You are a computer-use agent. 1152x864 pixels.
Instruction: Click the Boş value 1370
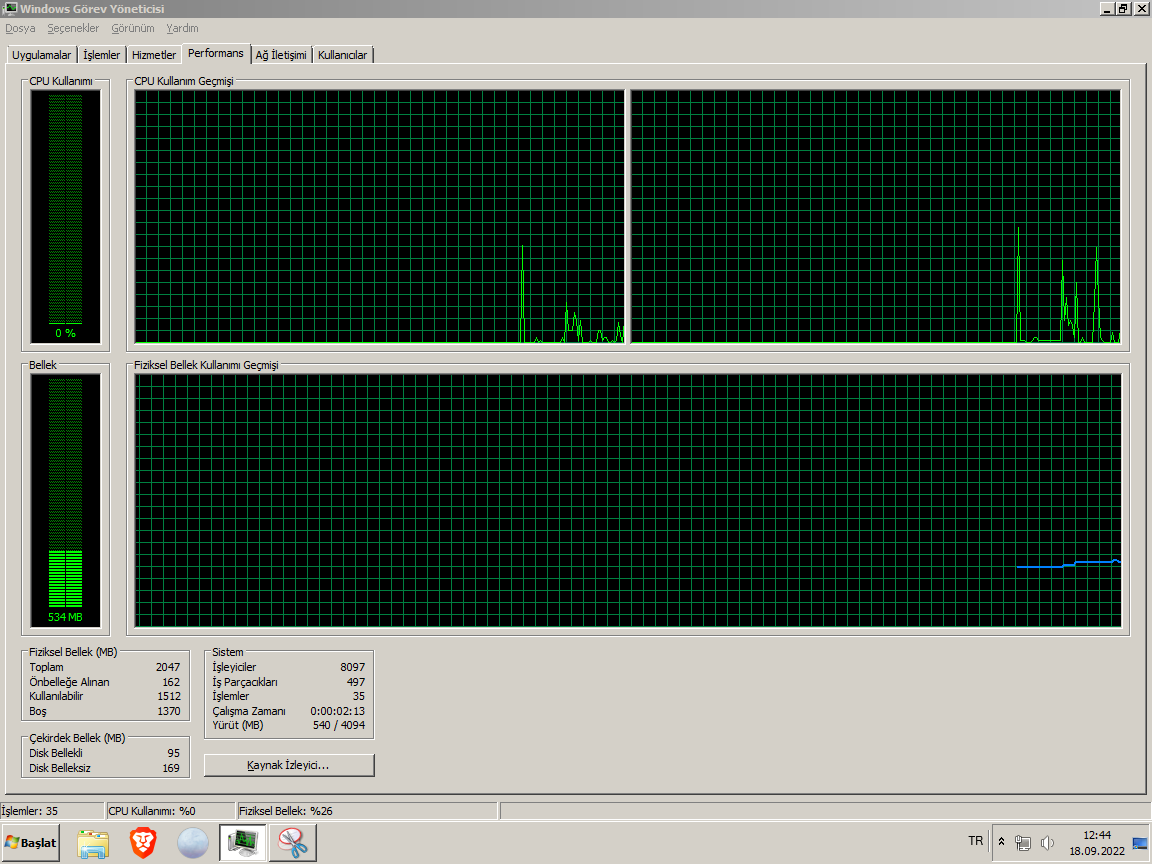coord(168,711)
